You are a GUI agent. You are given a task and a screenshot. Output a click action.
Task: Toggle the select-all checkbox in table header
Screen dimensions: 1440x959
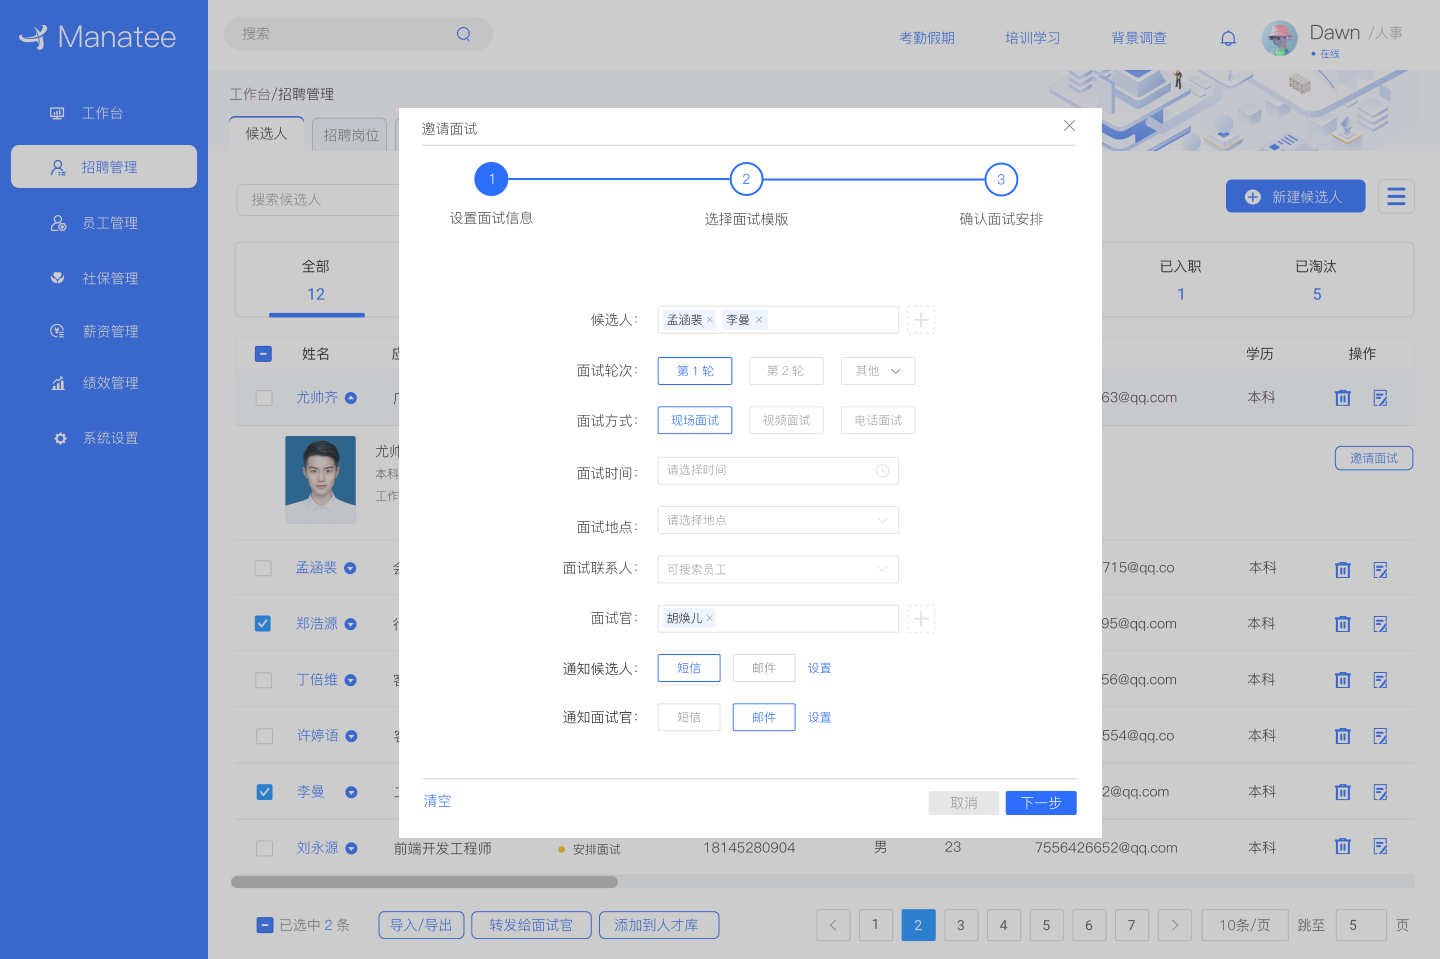pyautogui.click(x=263, y=353)
